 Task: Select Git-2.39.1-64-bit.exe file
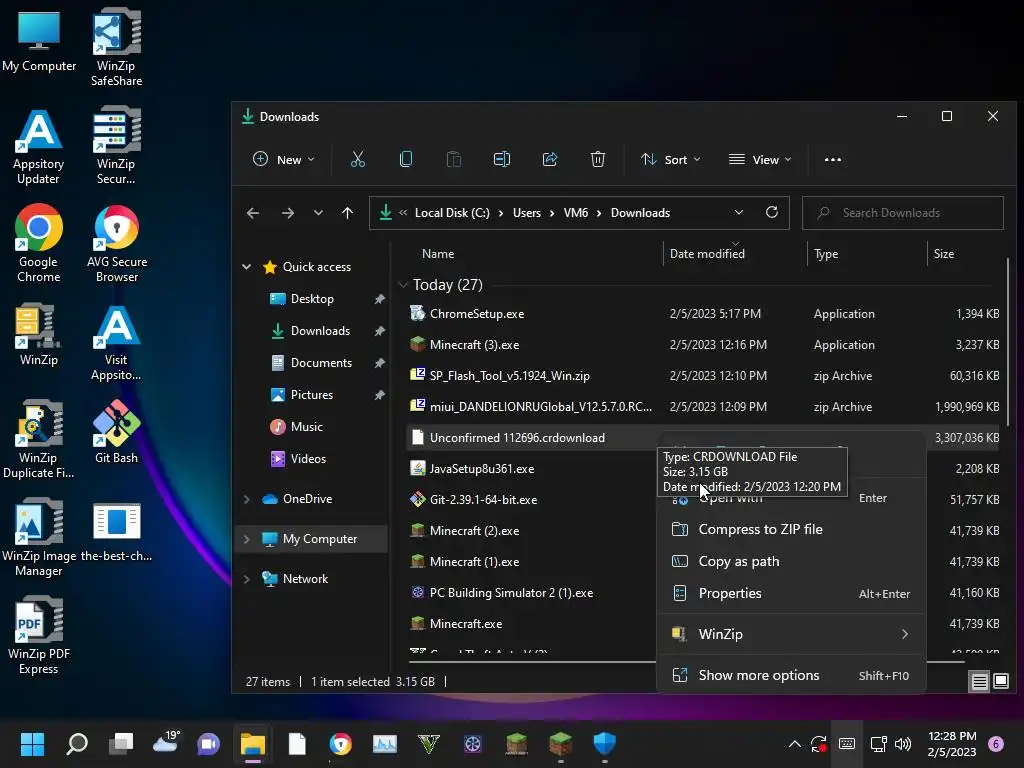click(483, 500)
